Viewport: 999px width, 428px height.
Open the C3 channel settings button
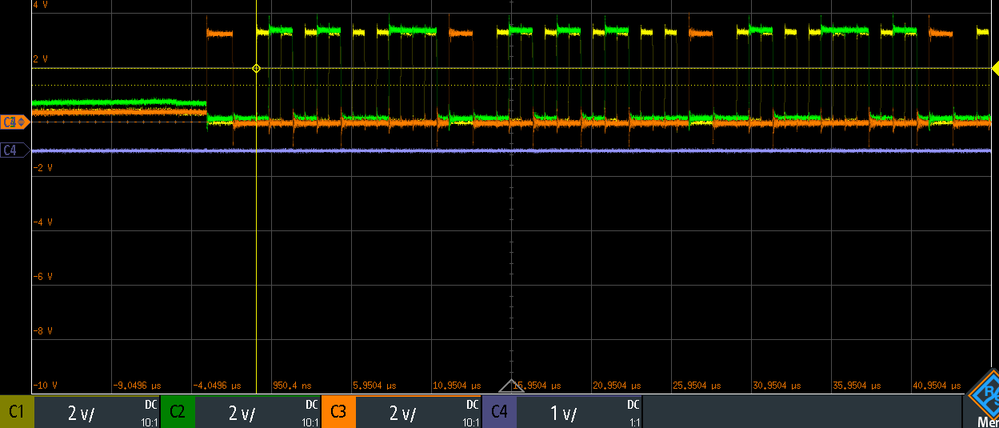coord(401,412)
